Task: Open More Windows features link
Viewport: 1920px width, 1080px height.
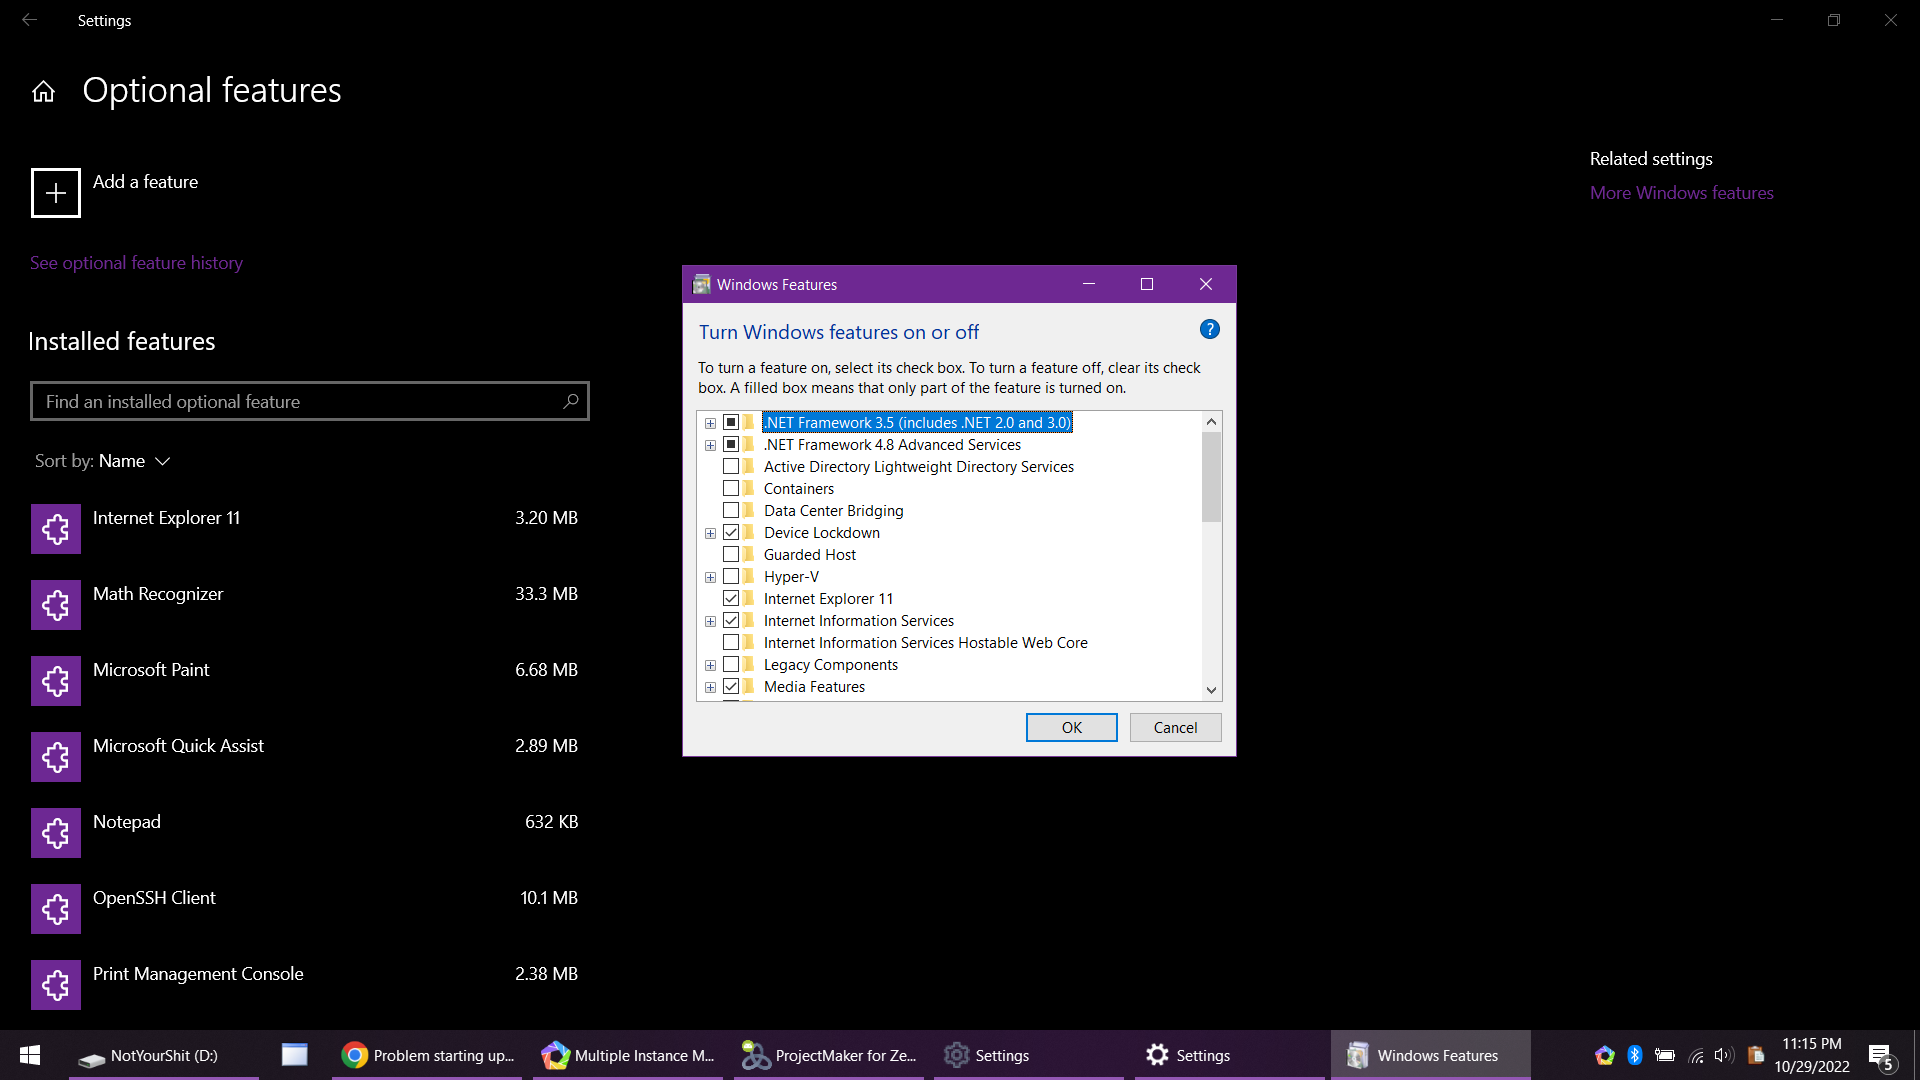Action: pyautogui.click(x=1681, y=193)
